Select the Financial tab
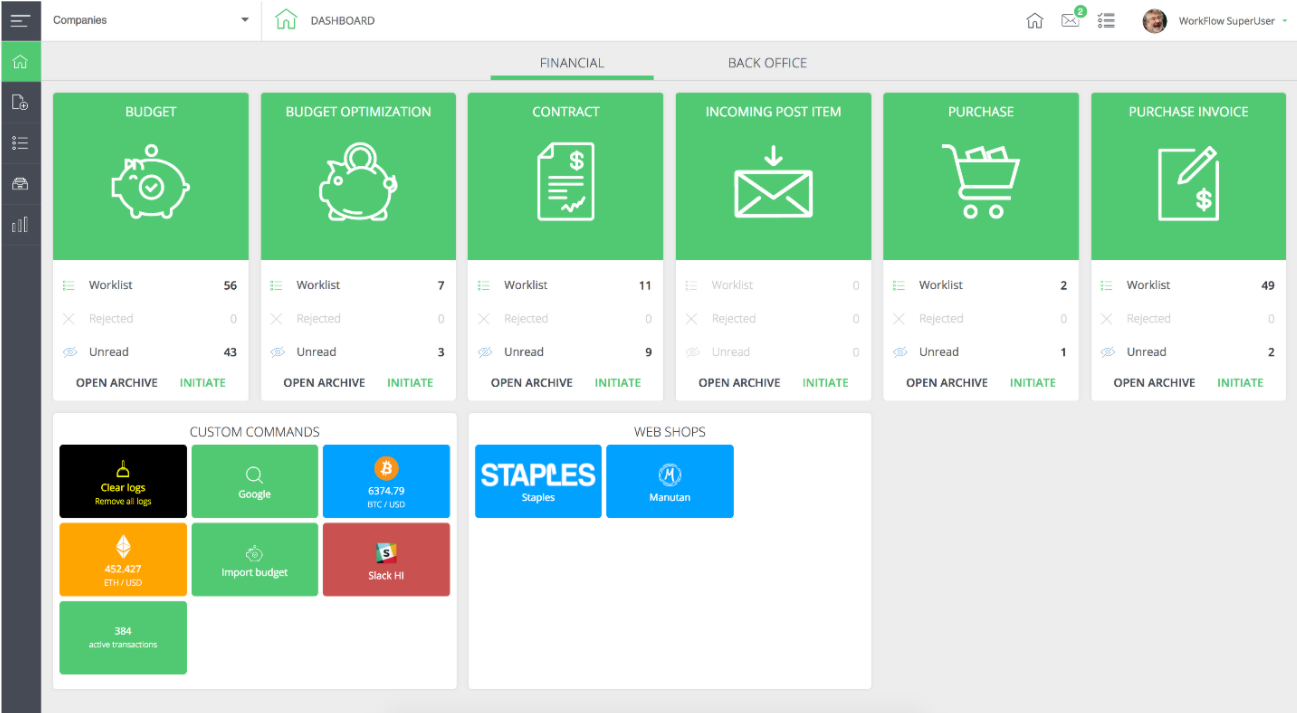Viewport: 1297px width, 713px height. click(x=572, y=63)
